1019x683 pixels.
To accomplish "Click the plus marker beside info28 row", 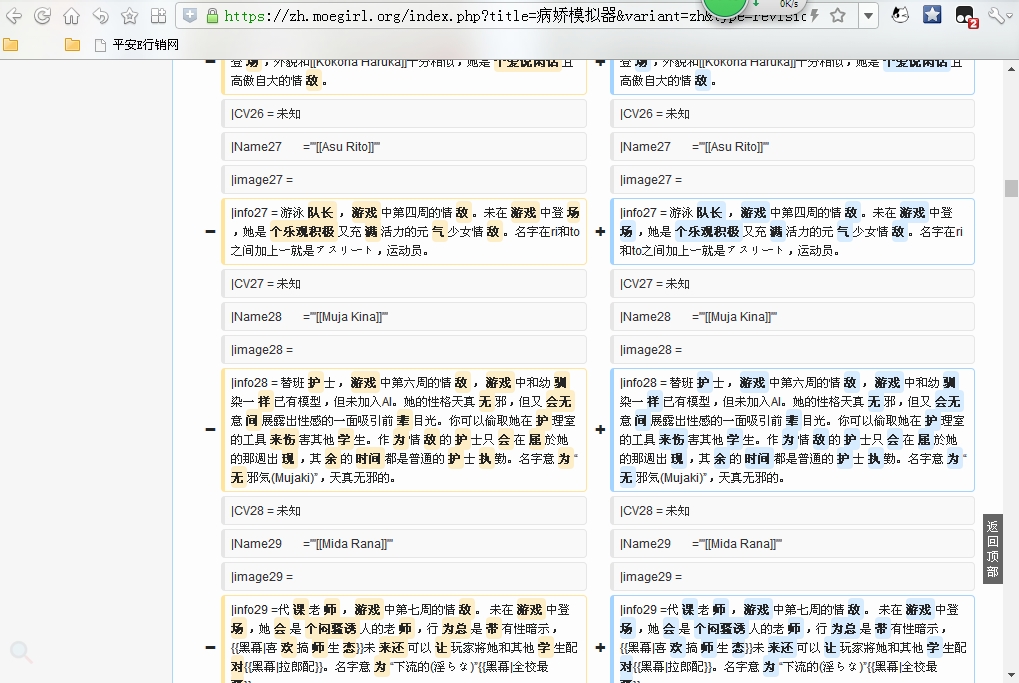I will click(600, 430).
